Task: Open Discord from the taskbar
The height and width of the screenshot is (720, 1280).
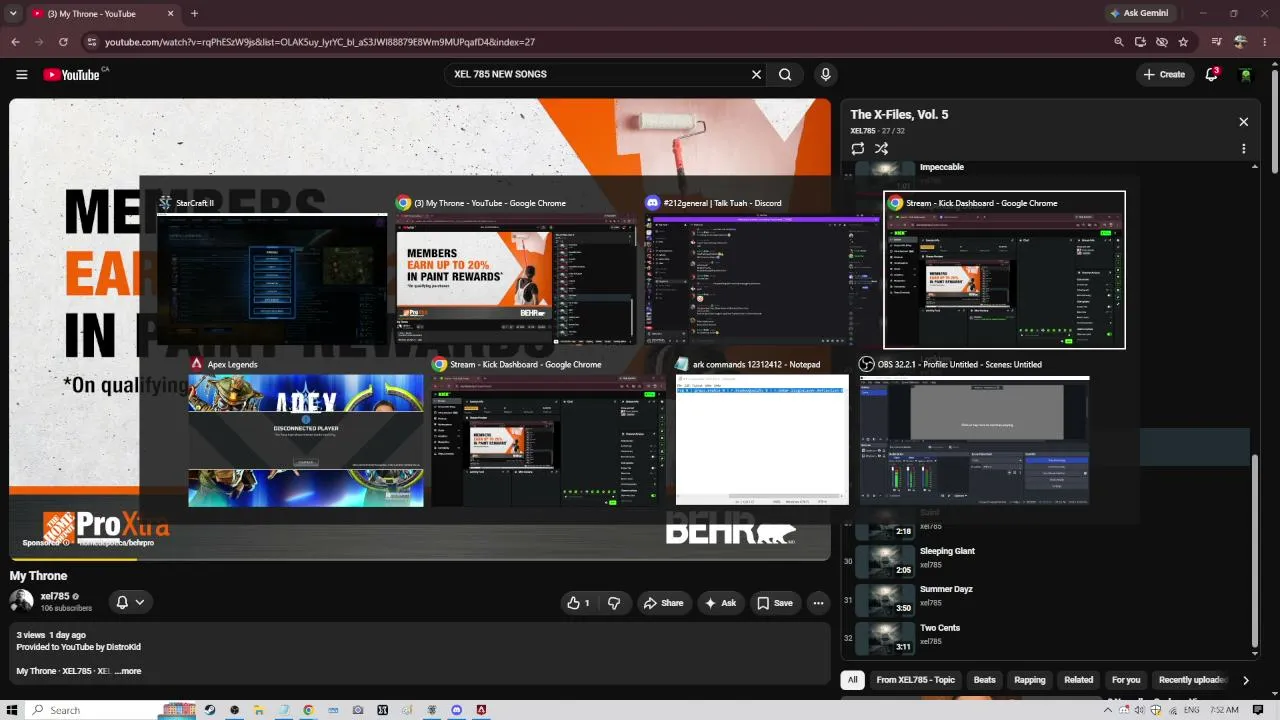Action: click(457, 710)
